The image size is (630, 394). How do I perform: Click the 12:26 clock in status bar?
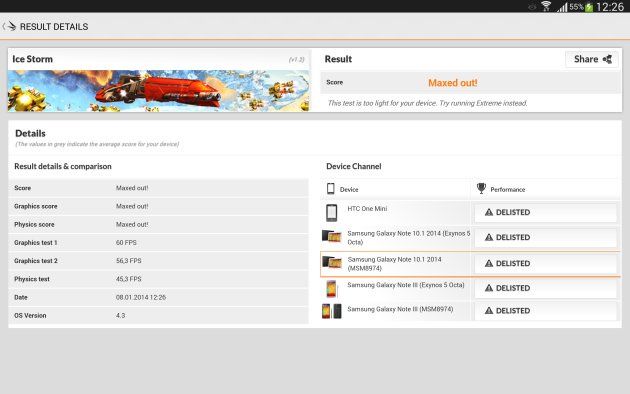pyautogui.click(x=610, y=7)
